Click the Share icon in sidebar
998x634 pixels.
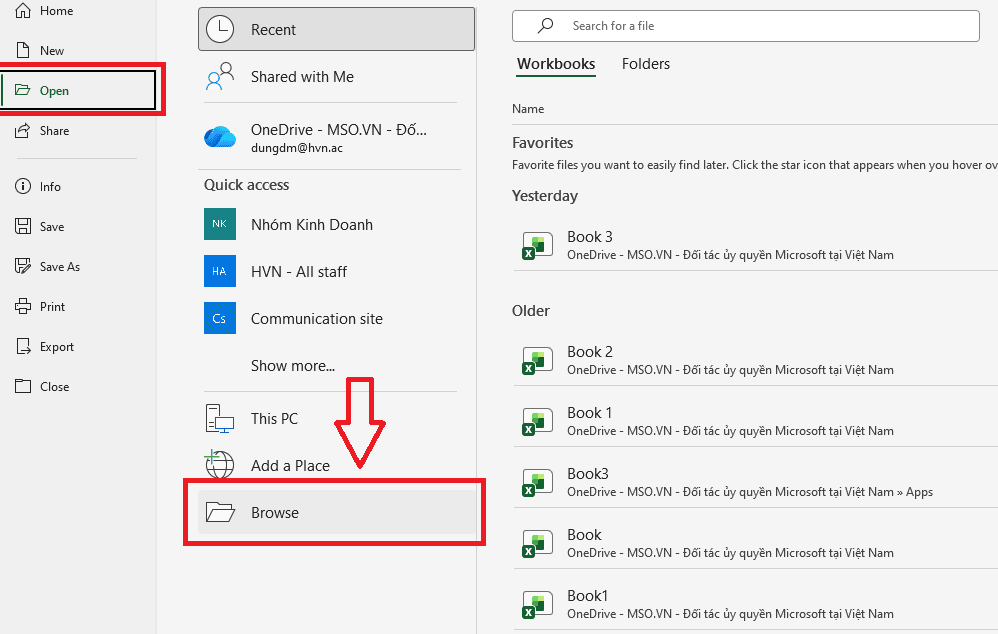click(23, 130)
